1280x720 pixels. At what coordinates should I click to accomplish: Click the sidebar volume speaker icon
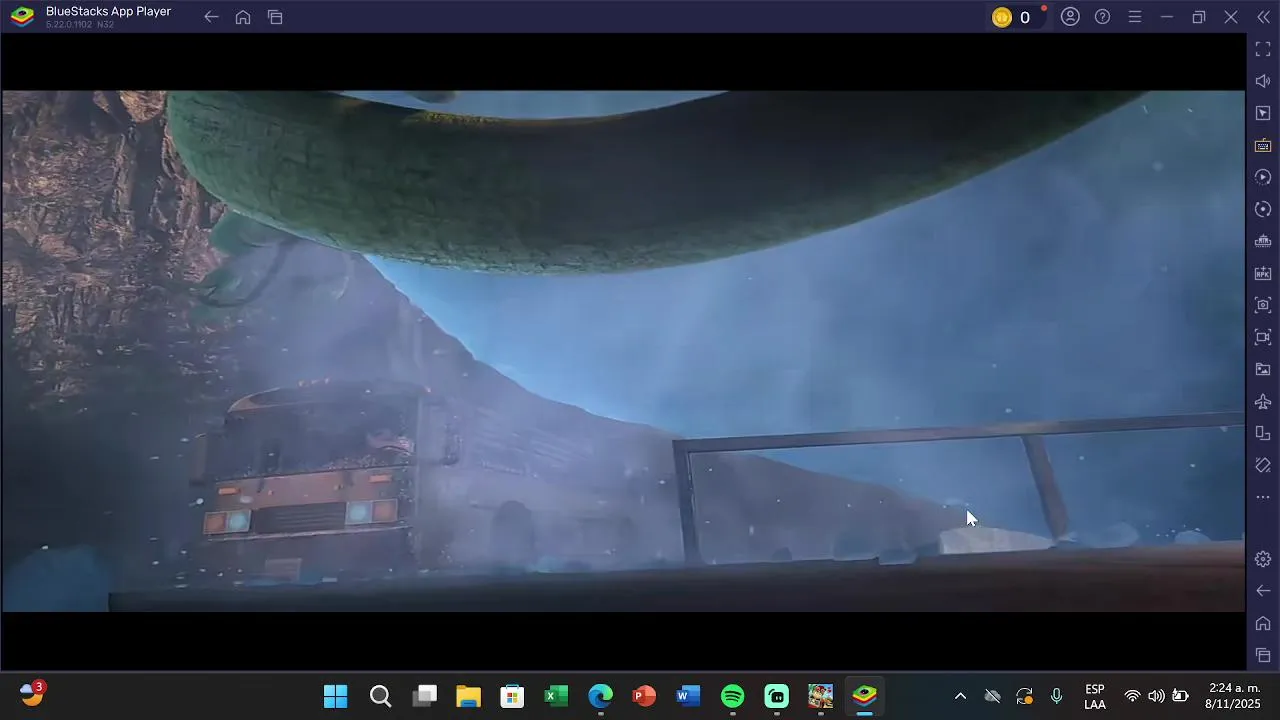pos(1263,81)
